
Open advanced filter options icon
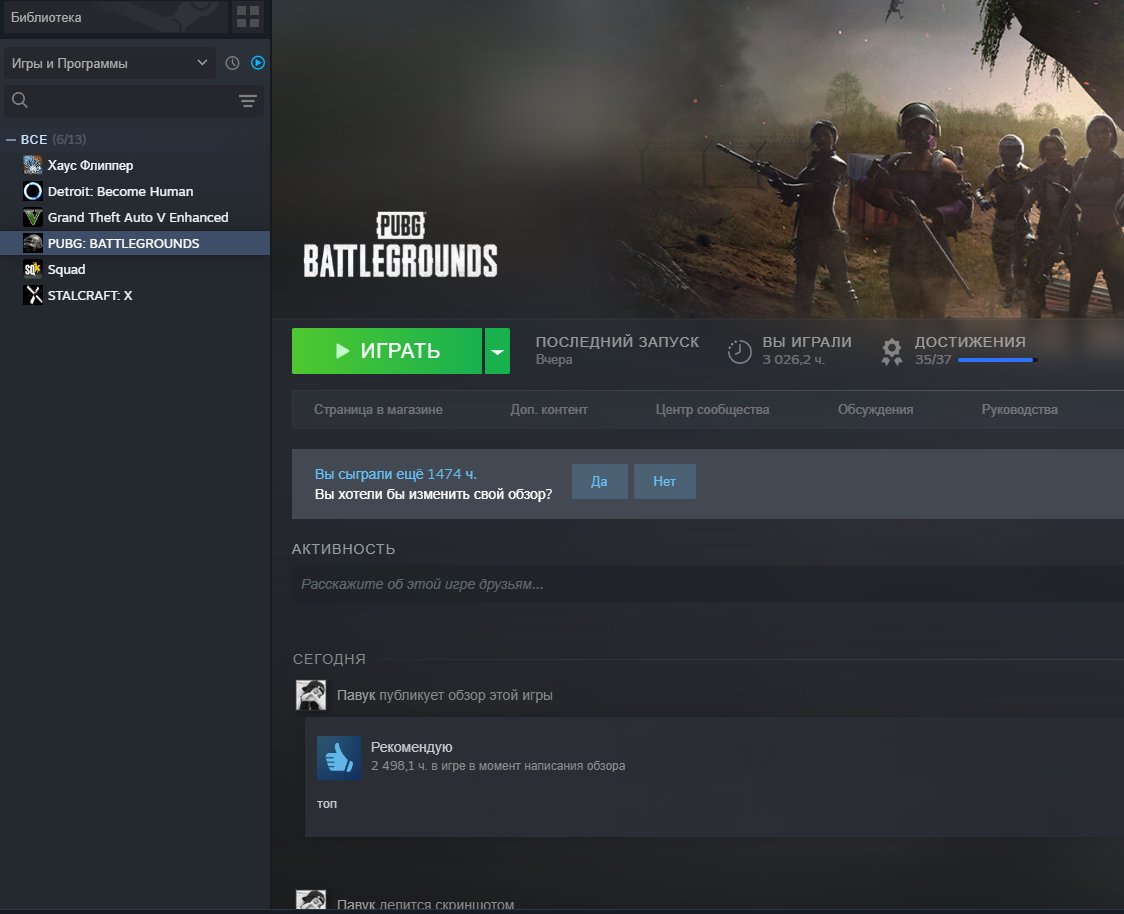[248, 101]
